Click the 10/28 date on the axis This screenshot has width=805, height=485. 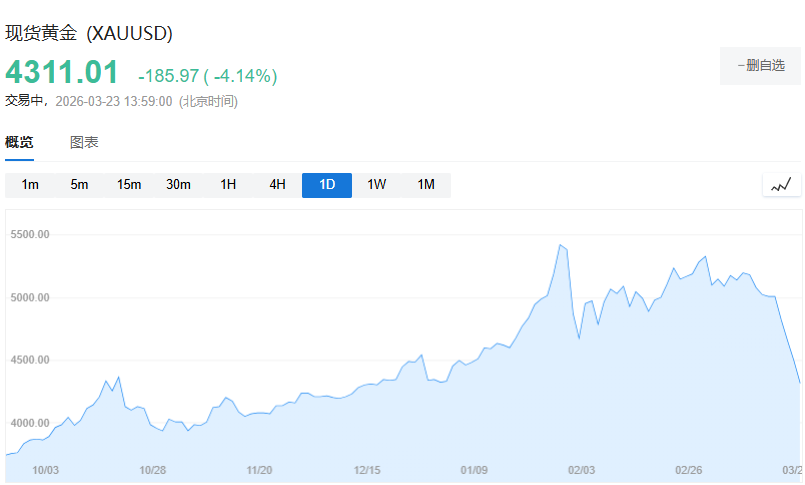(x=152, y=469)
